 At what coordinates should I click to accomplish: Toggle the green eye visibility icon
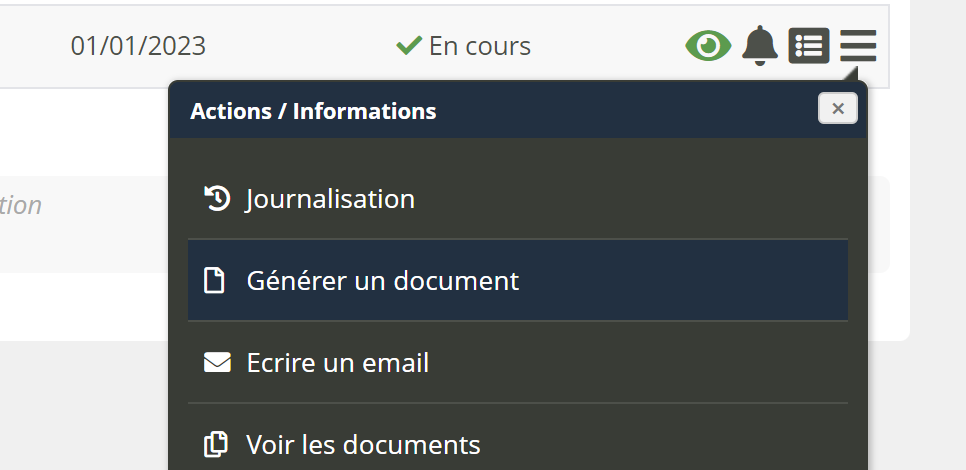(708, 46)
